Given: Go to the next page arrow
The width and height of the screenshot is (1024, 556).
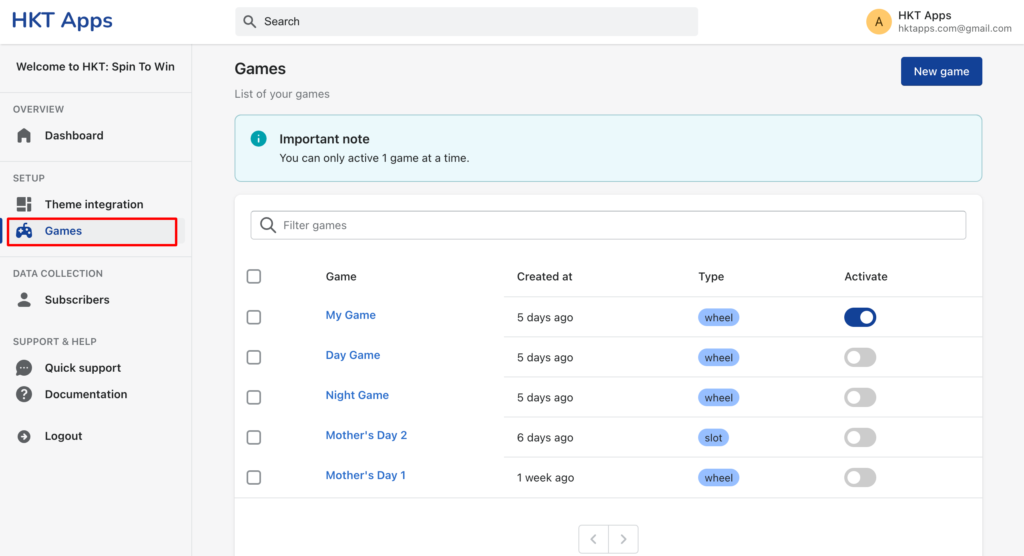Looking at the screenshot, I should 624,539.
